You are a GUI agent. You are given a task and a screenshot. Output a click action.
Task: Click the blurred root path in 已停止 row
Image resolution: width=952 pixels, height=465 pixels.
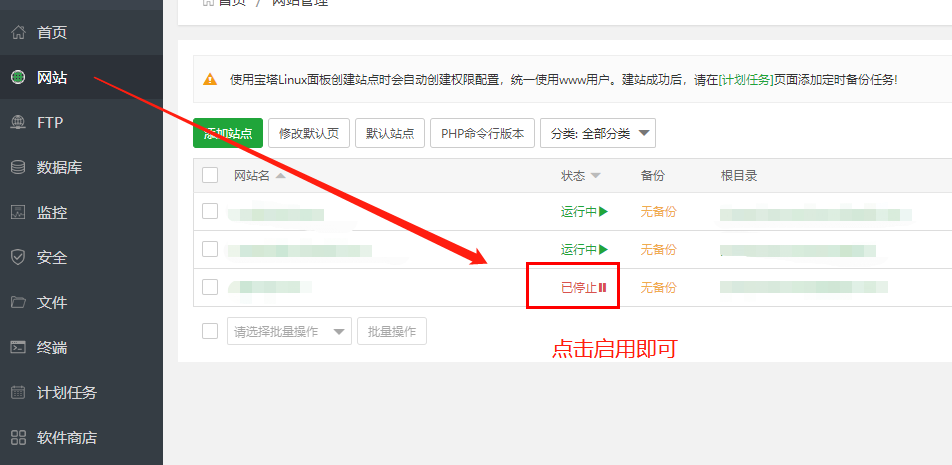click(x=804, y=287)
